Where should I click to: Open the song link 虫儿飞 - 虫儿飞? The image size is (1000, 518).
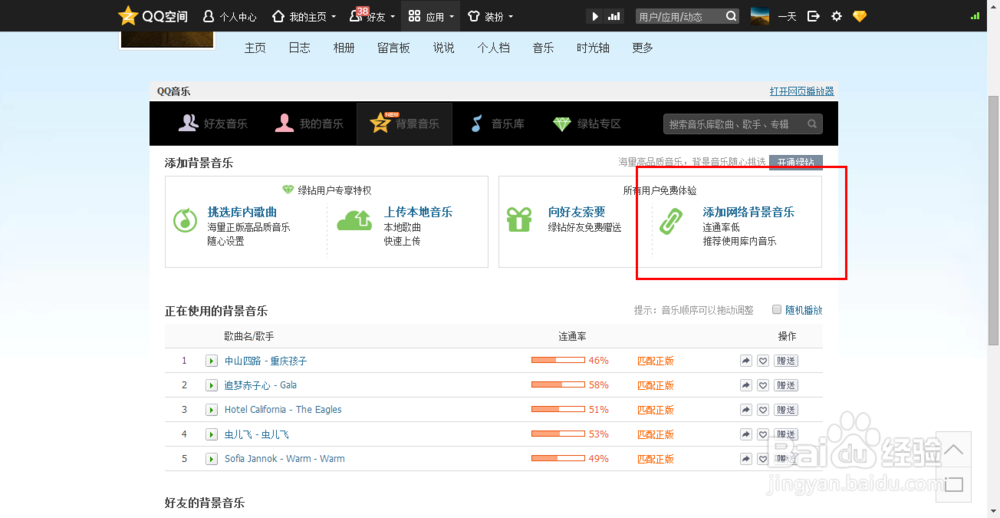coord(256,434)
